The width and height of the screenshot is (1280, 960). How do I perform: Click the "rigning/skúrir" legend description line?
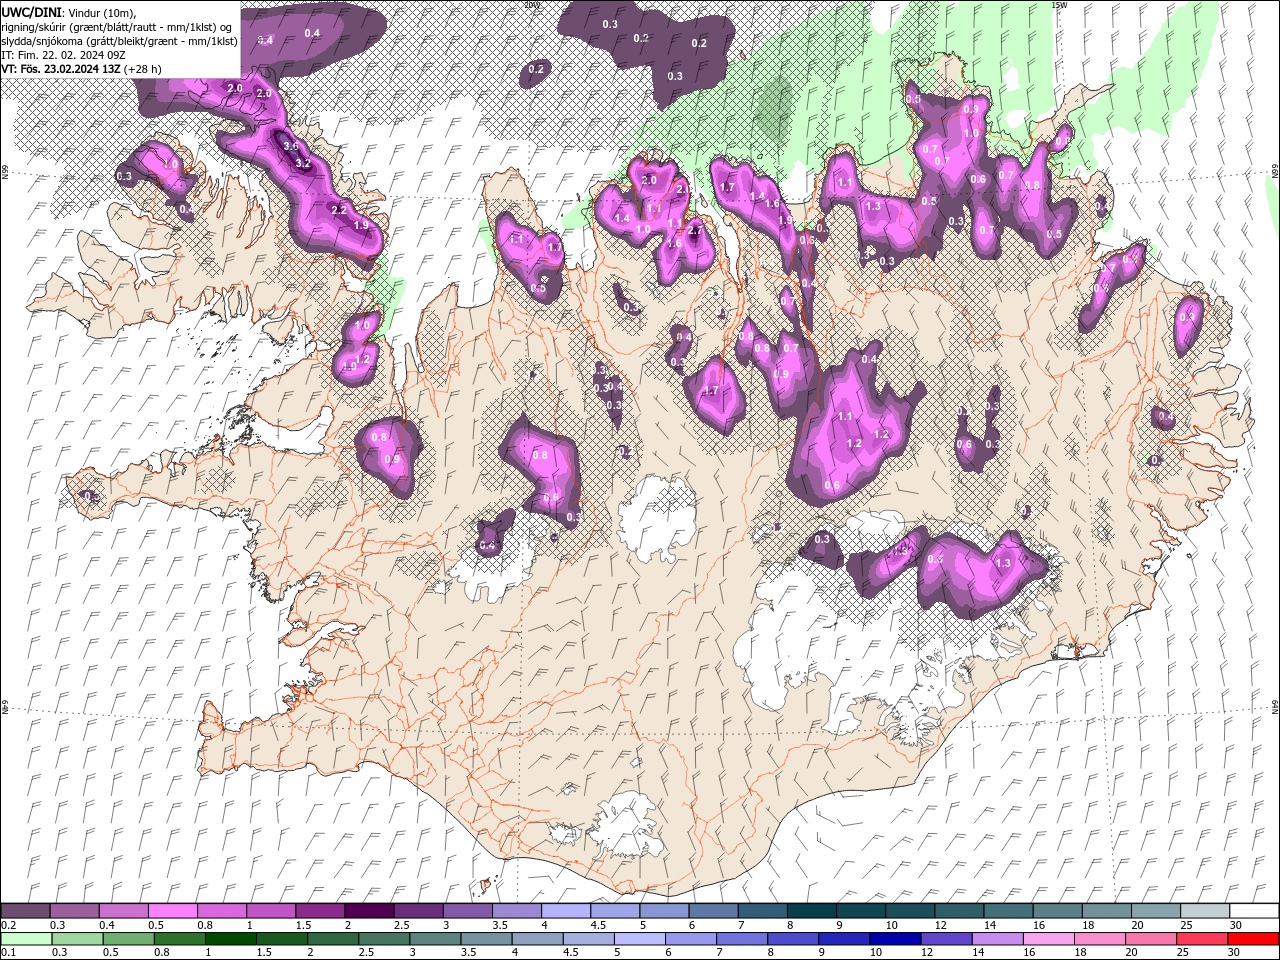coord(118,26)
